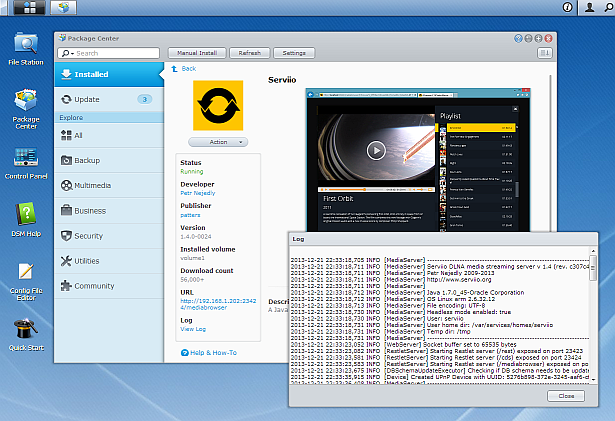This screenshot has height=421, width=615.
Task: Click the Log dialog scroll-up arrow
Action: 593,251
